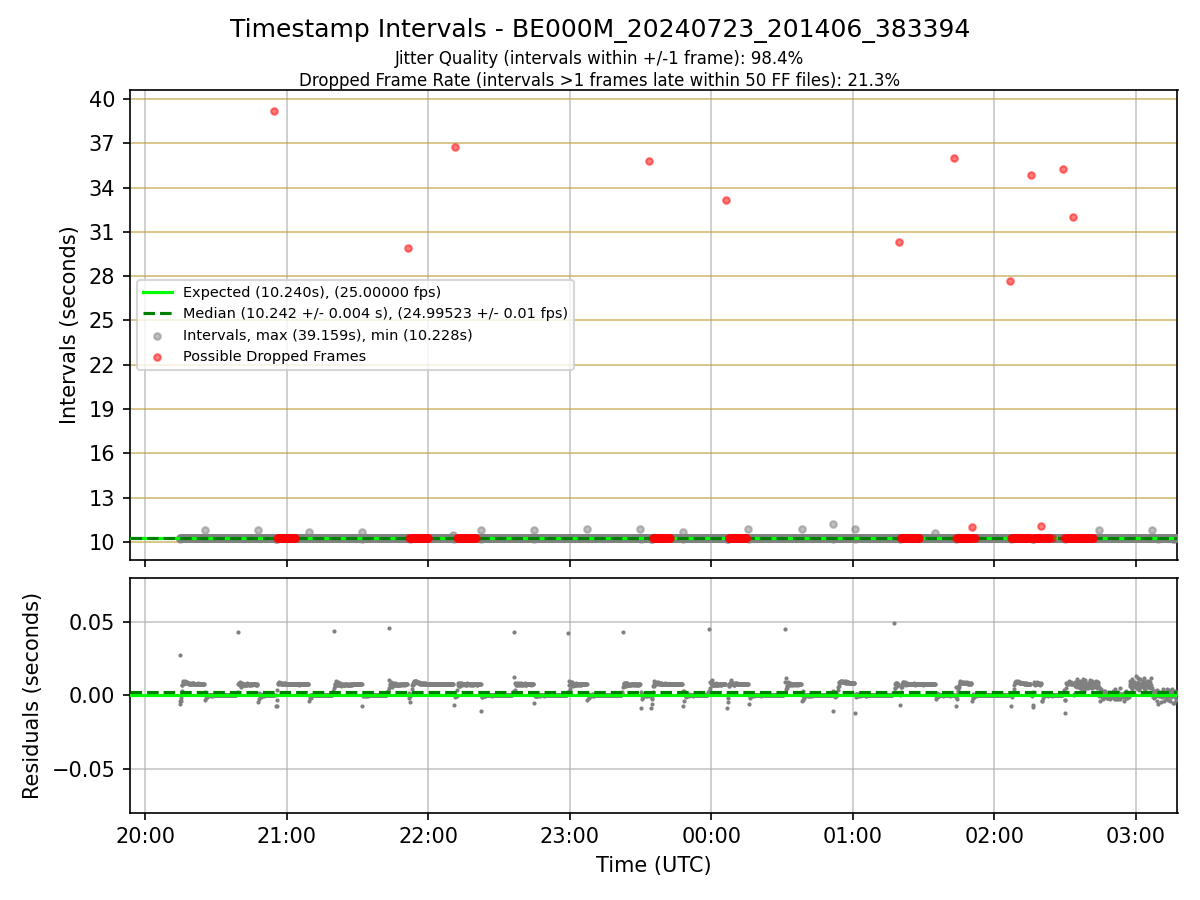Click the '28' tick on the intervals axis
The image size is (1200, 900).
tap(103, 276)
